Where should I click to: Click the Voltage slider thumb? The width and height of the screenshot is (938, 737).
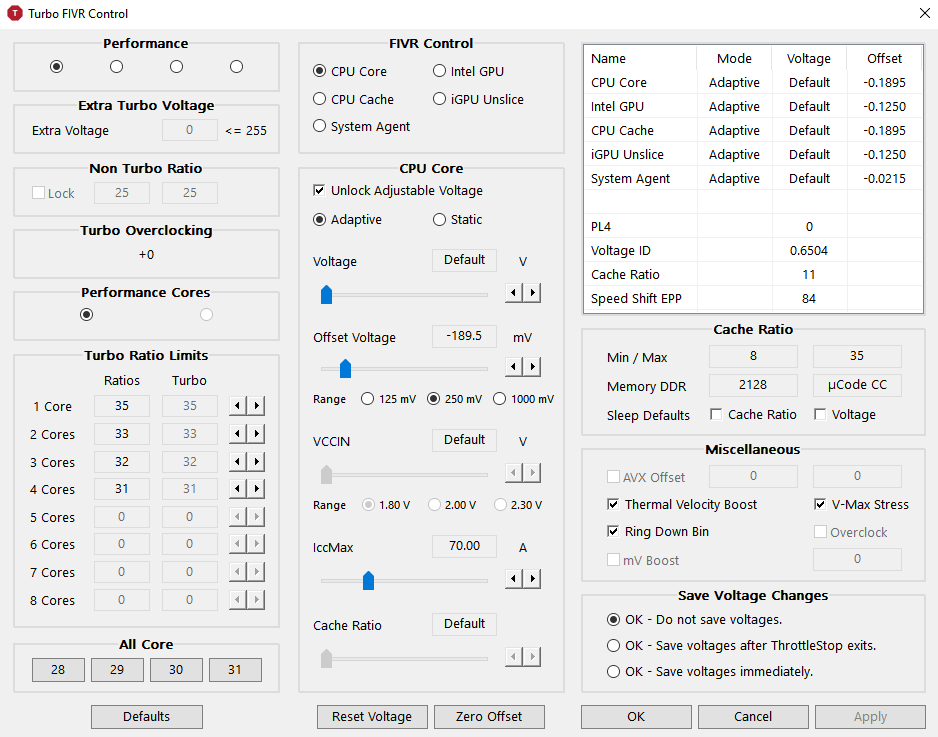click(x=326, y=294)
